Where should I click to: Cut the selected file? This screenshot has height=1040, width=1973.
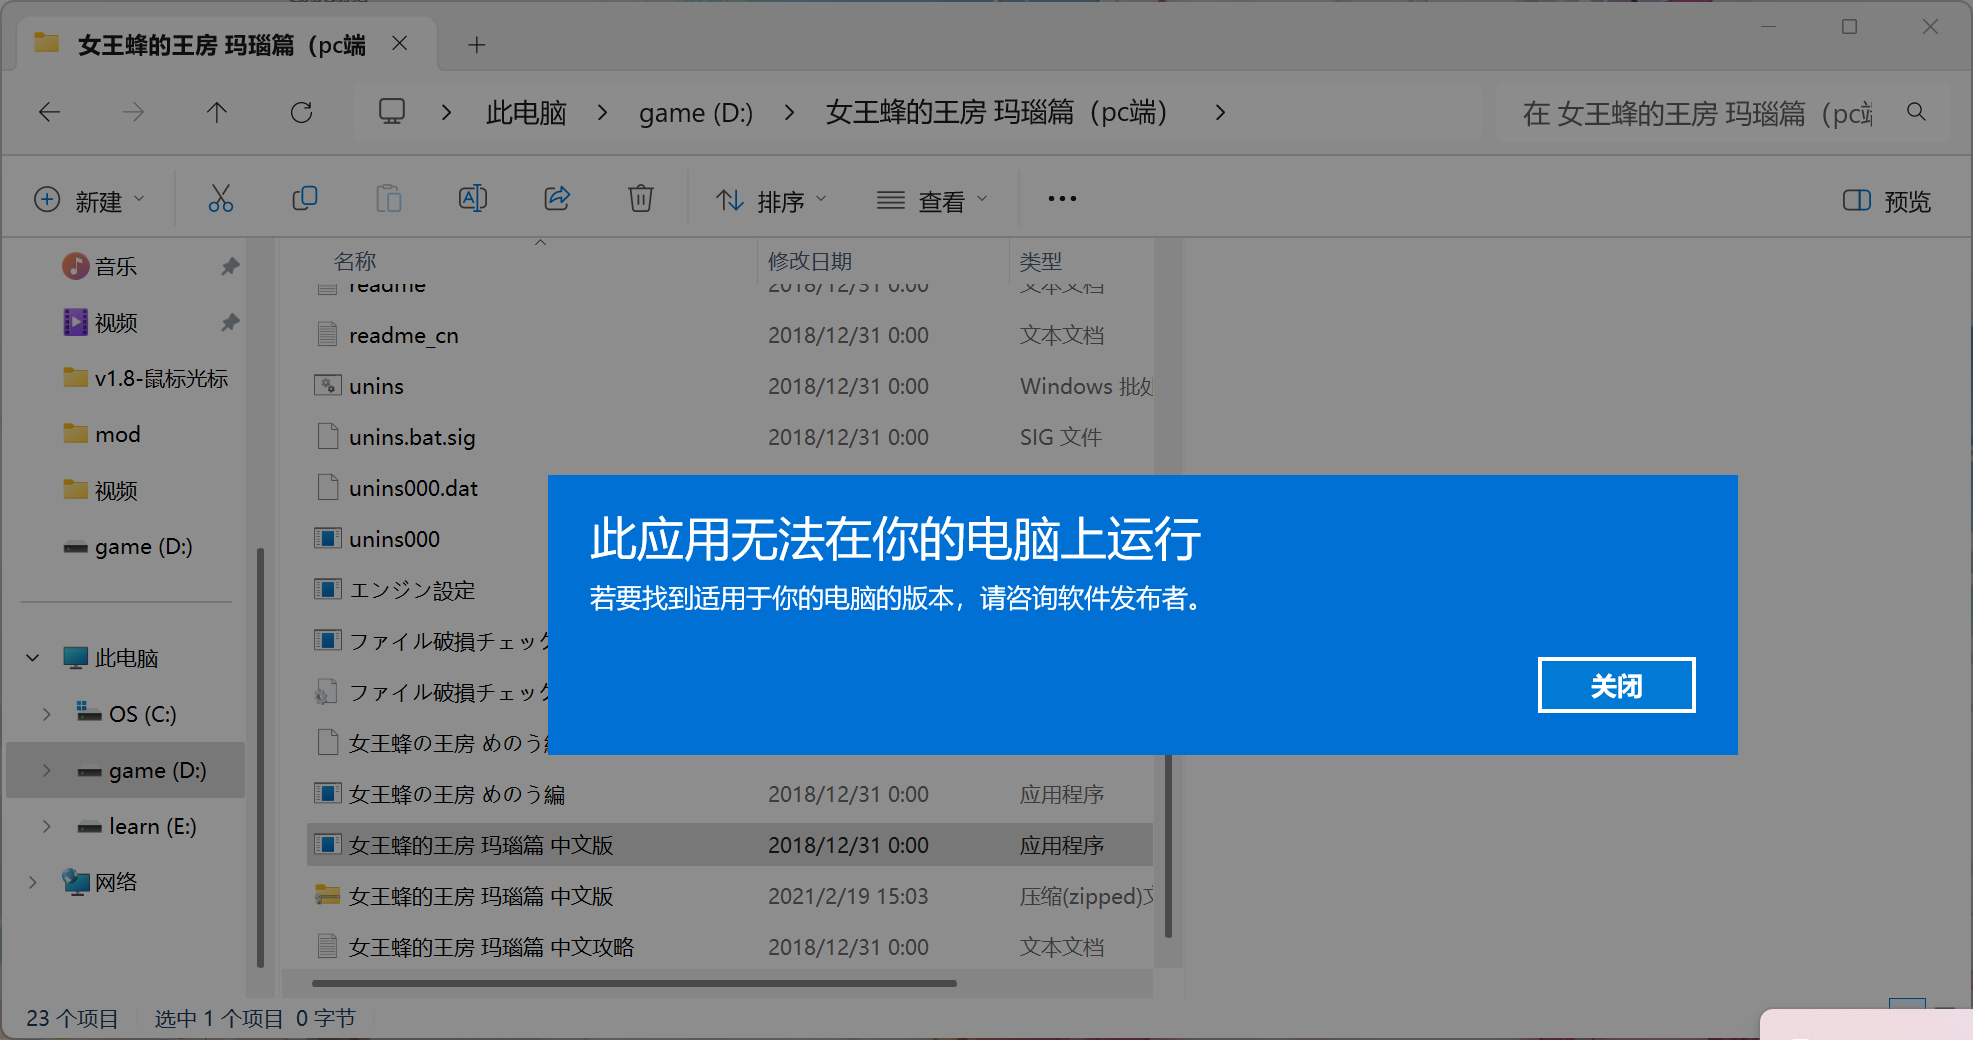tap(221, 199)
